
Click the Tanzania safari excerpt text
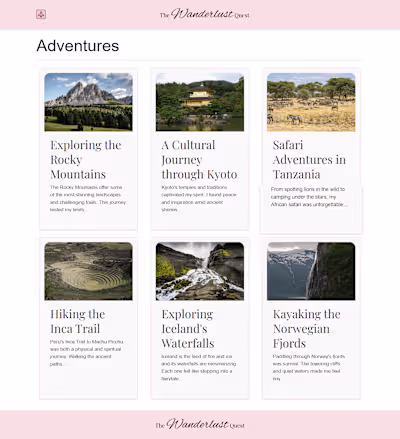click(x=309, y=197)
